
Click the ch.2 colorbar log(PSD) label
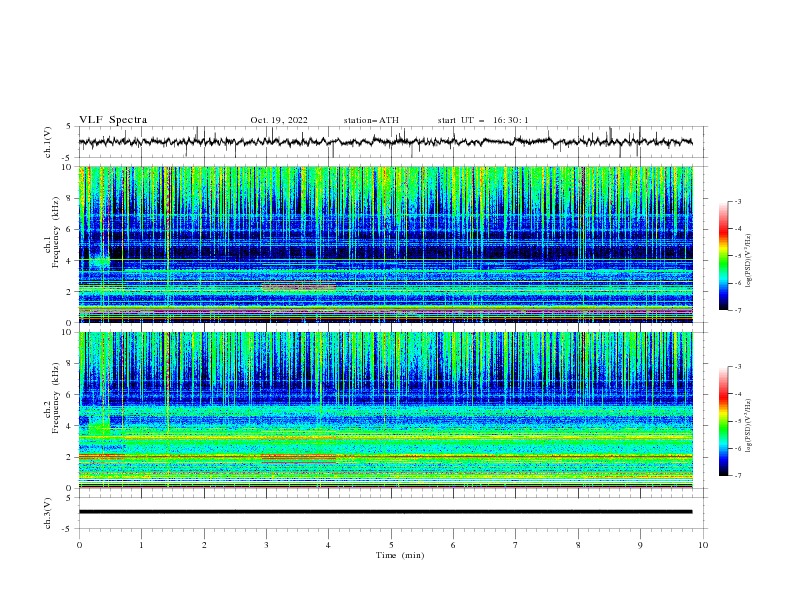[749, 426]
